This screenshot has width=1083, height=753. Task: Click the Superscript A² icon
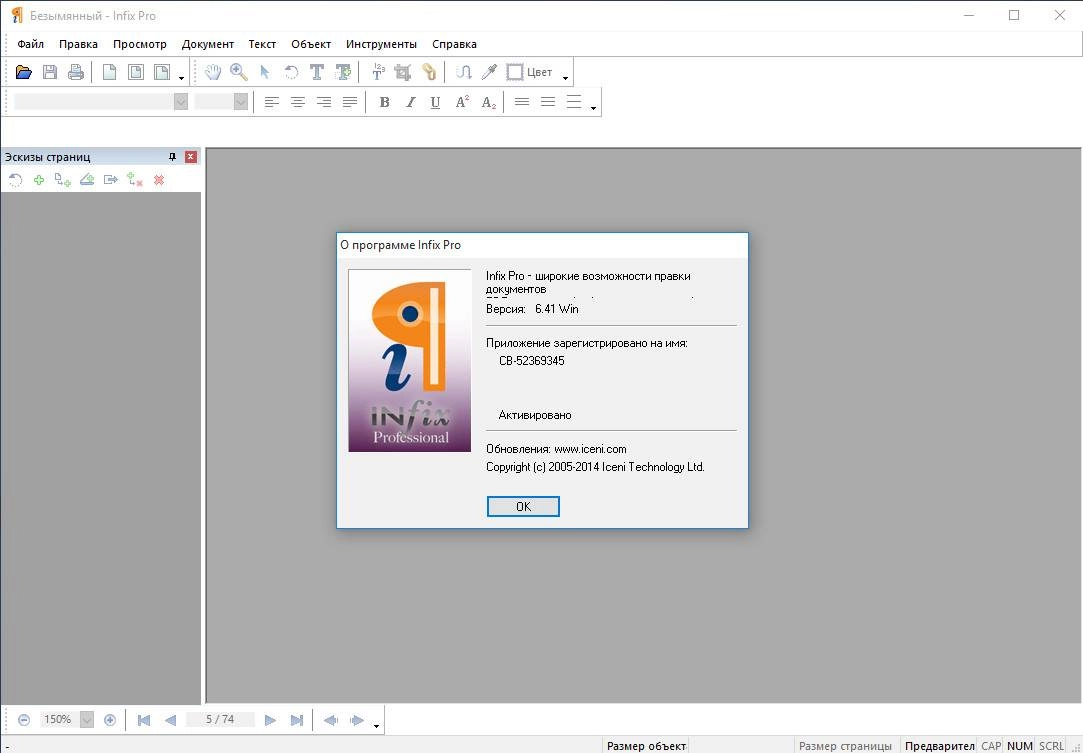tap(462, 102)
